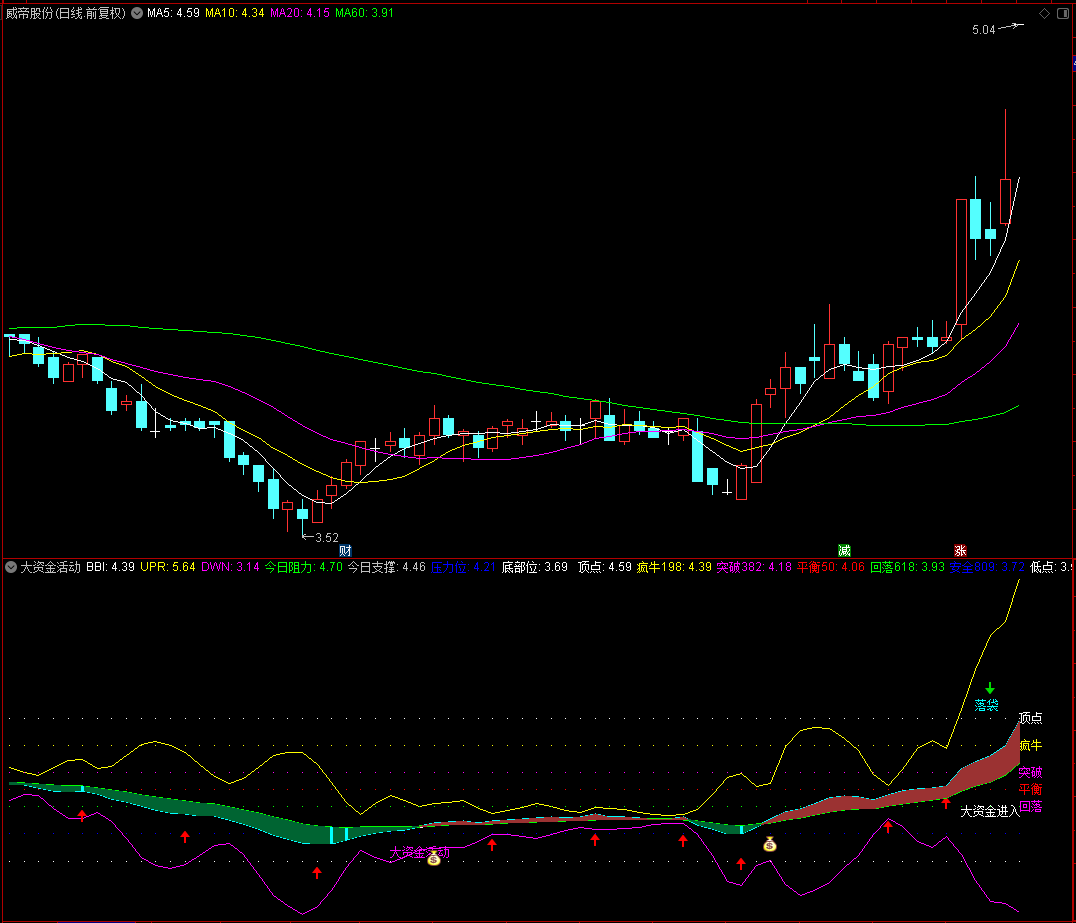Click the yellow 疯牛 level label
This screenshot has height=923, width=1076.
1030,745
